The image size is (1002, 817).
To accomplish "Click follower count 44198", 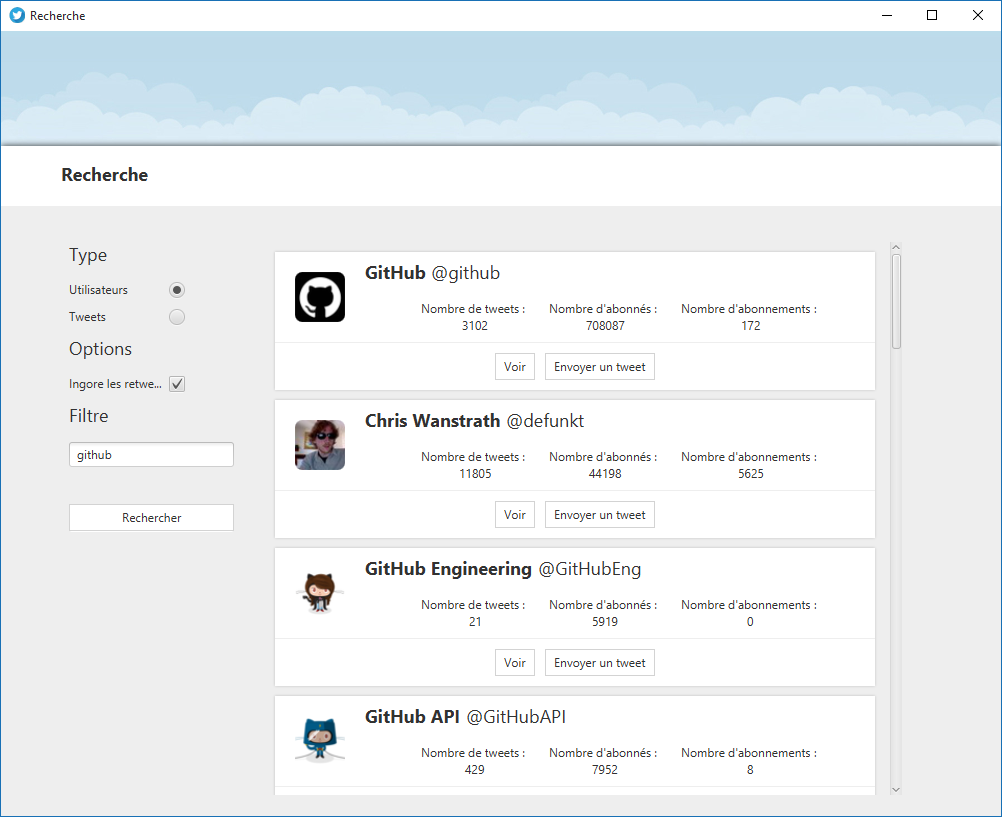I will (x=605, y=474).
